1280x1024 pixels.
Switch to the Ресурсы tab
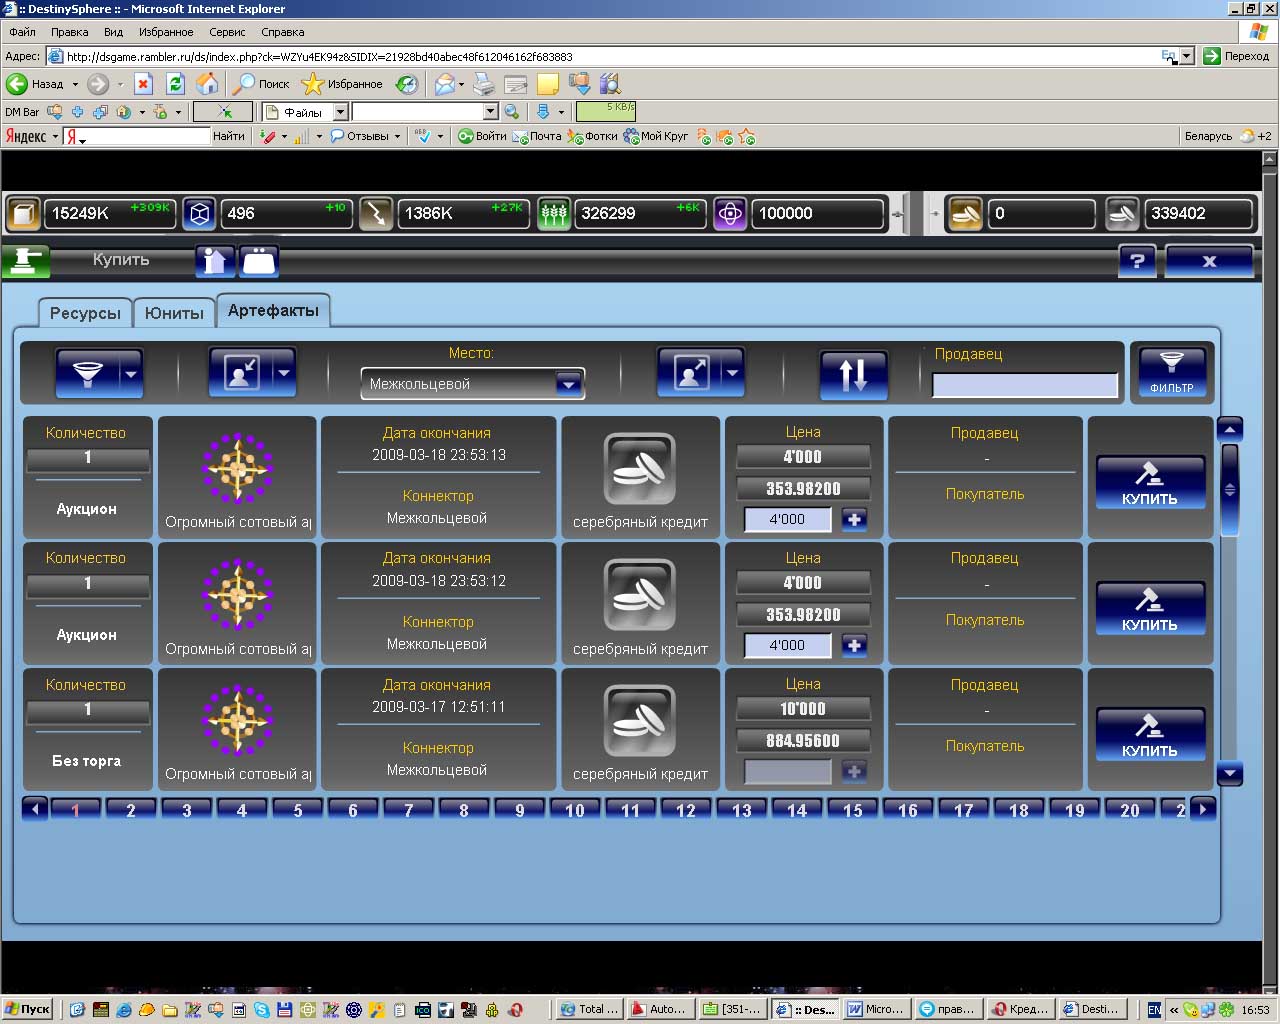[x=85, y=313]
